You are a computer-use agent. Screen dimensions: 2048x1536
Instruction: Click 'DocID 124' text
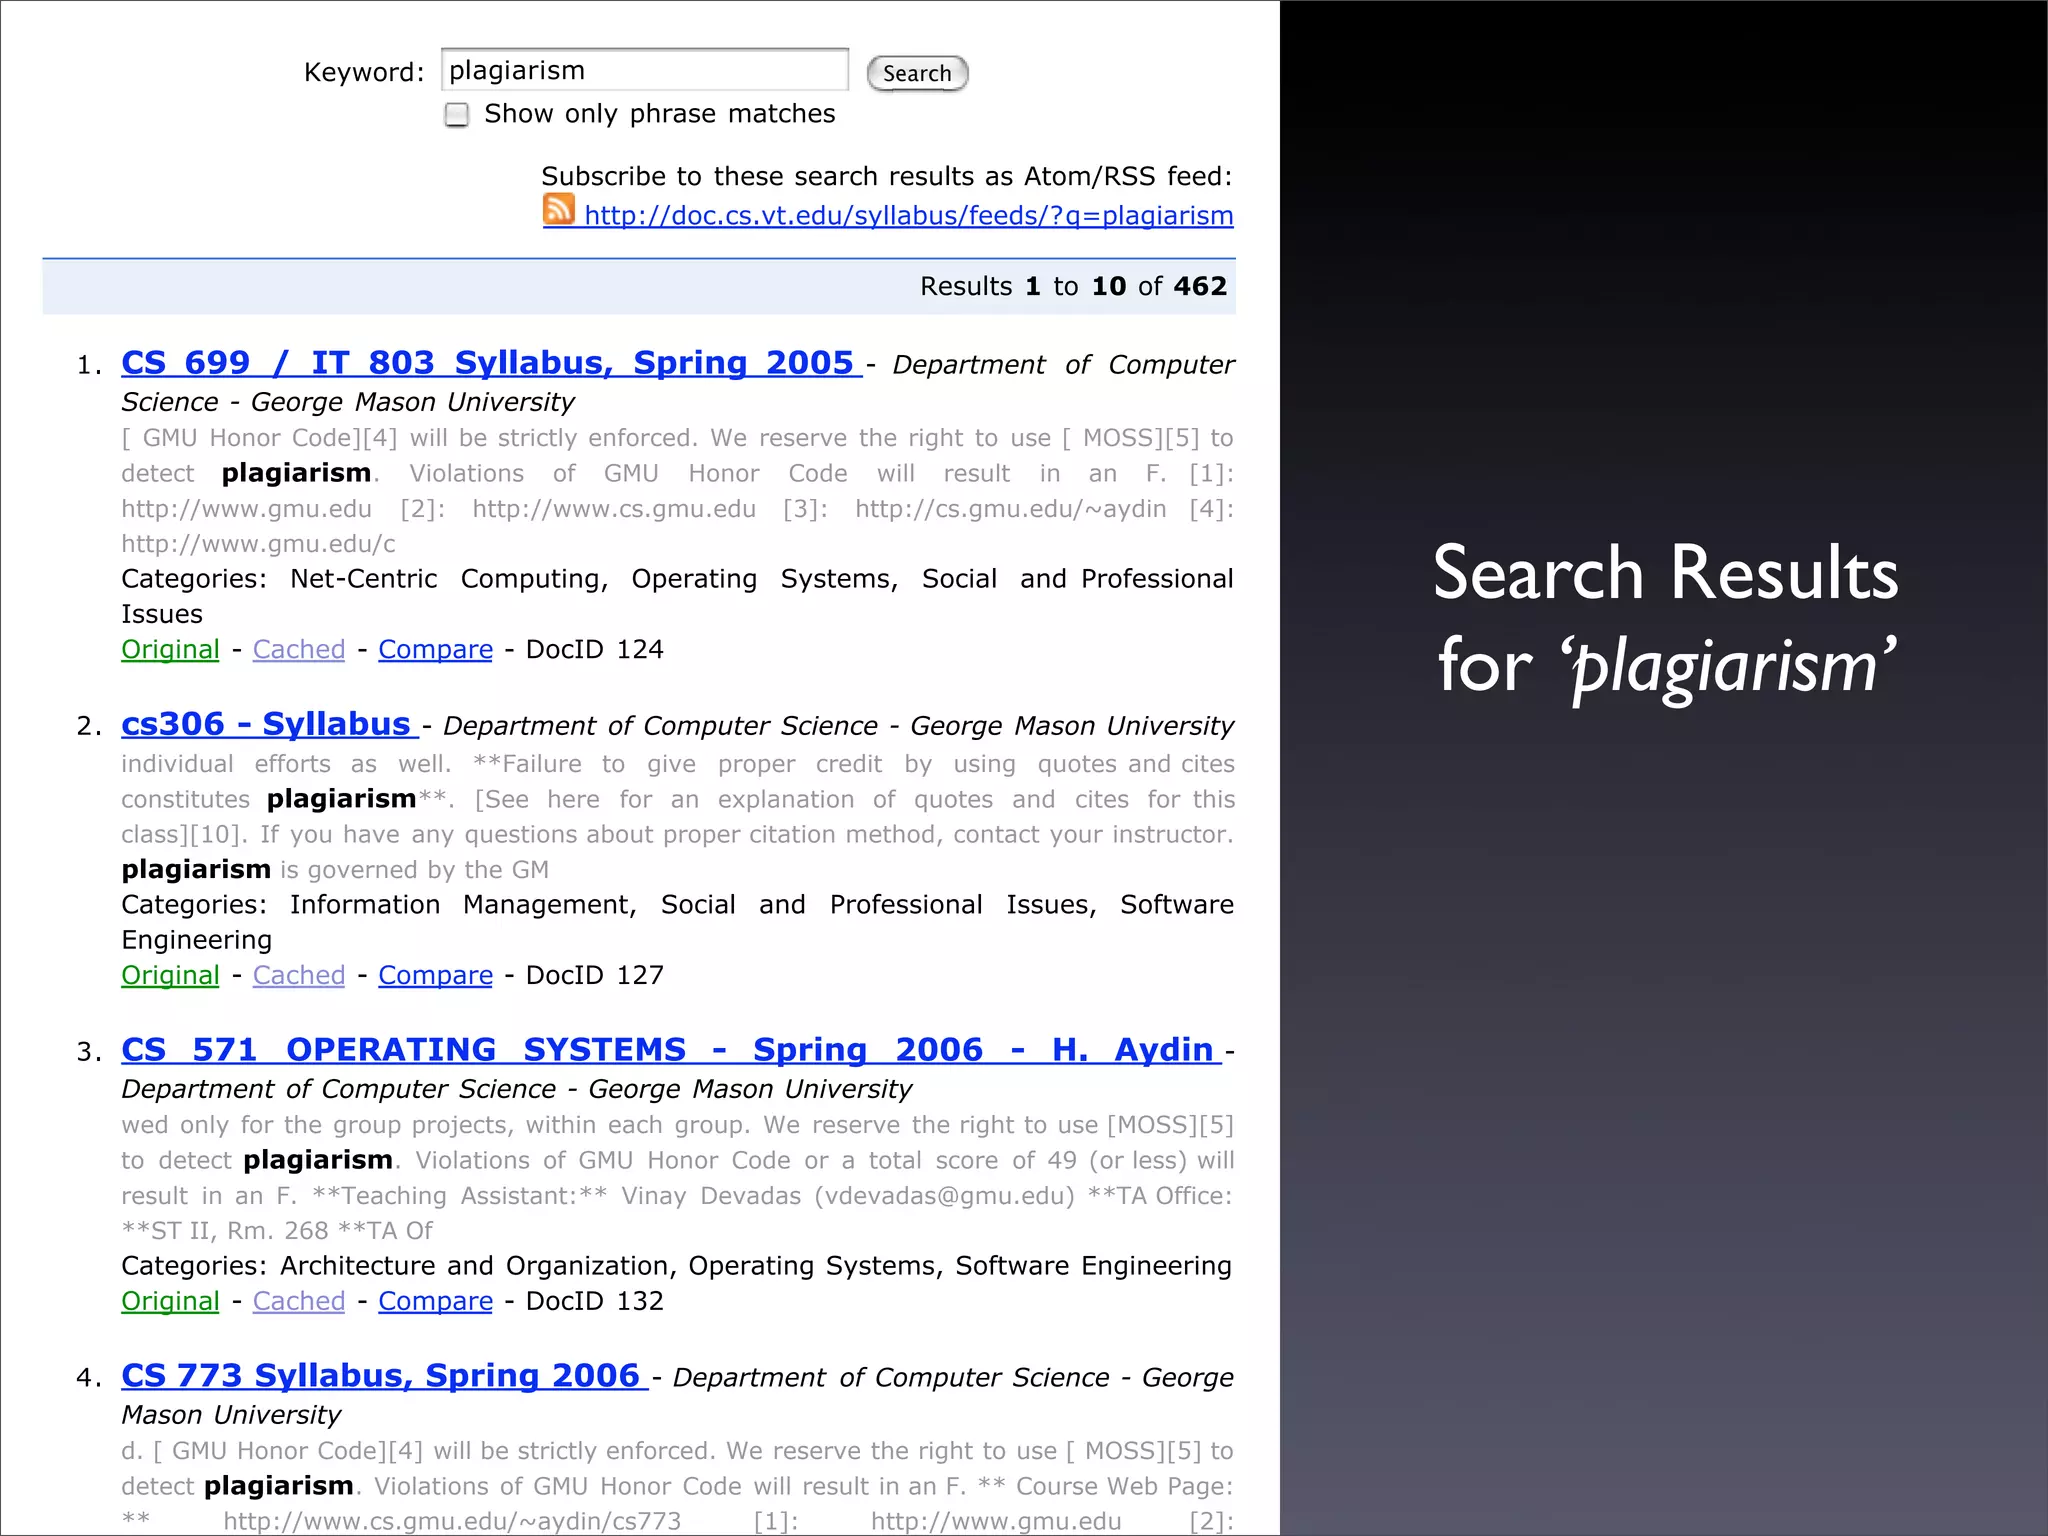point(594,650)
